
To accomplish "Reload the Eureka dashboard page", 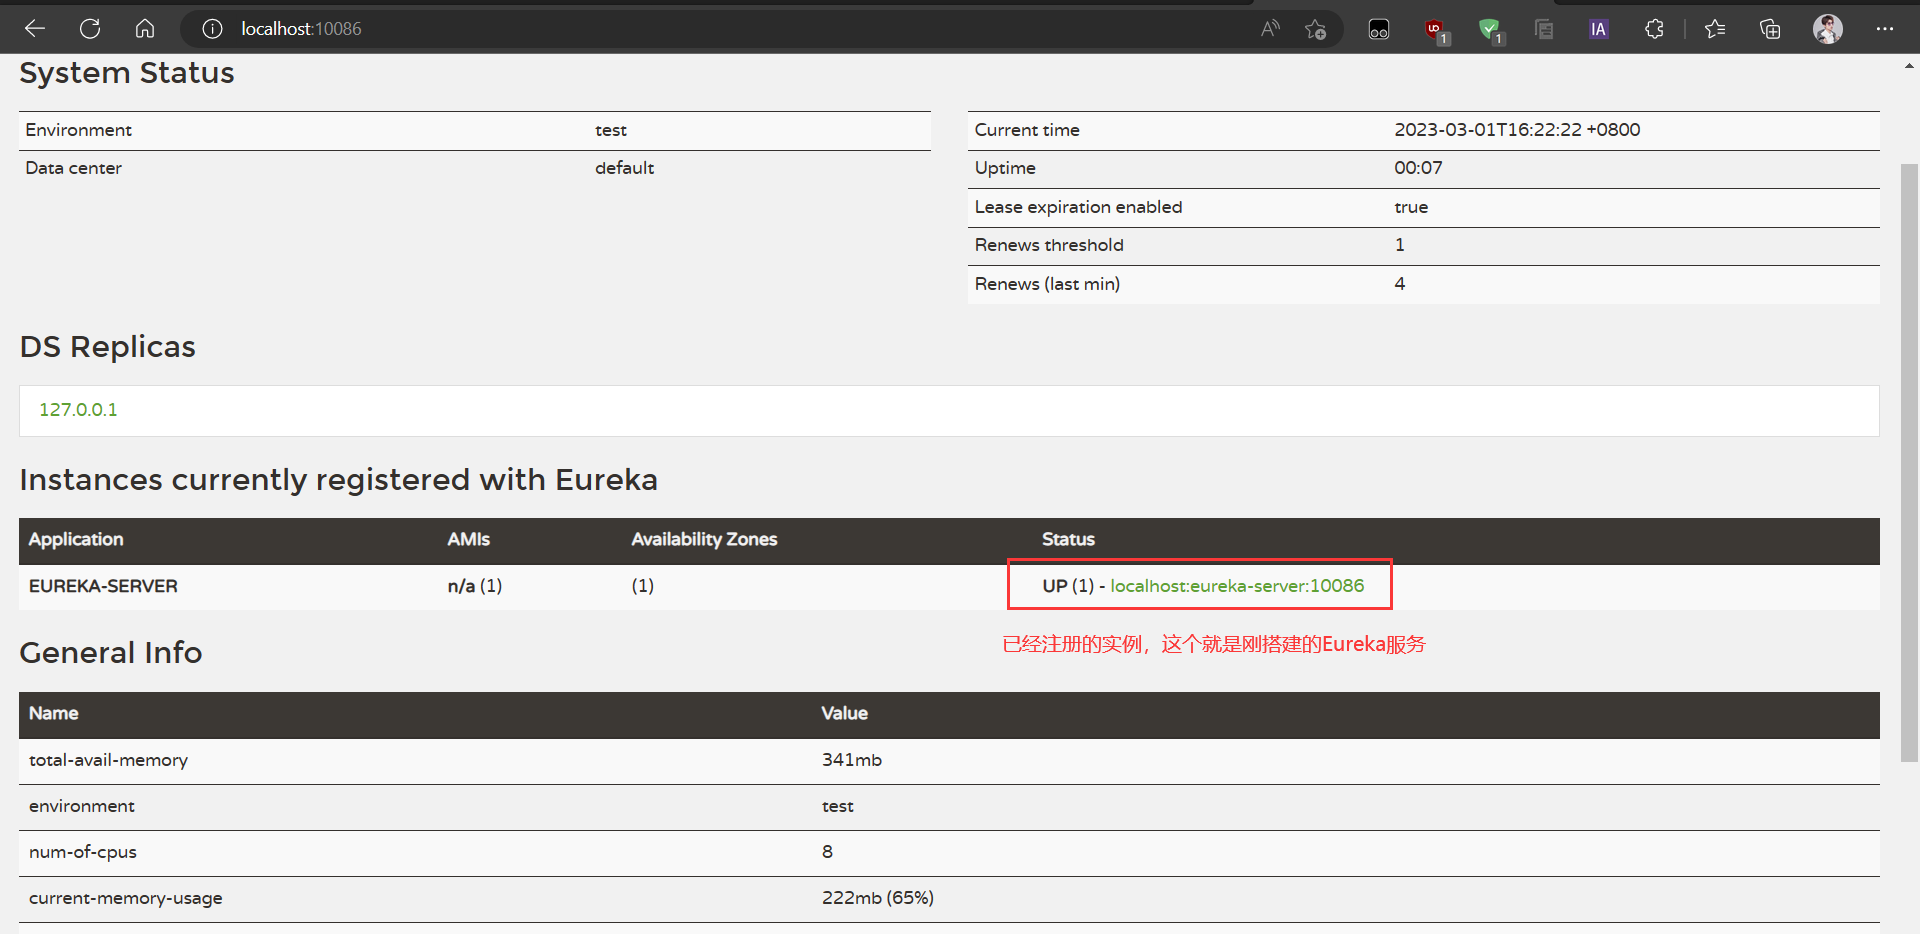I will [x=90, y=29].
